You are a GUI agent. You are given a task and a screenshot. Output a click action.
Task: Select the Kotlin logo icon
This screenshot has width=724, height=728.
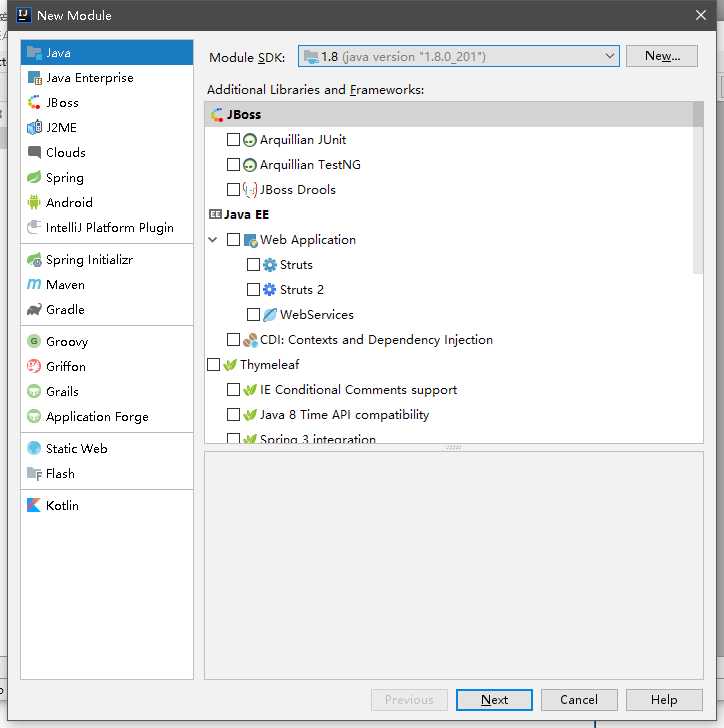pos(34,505)
